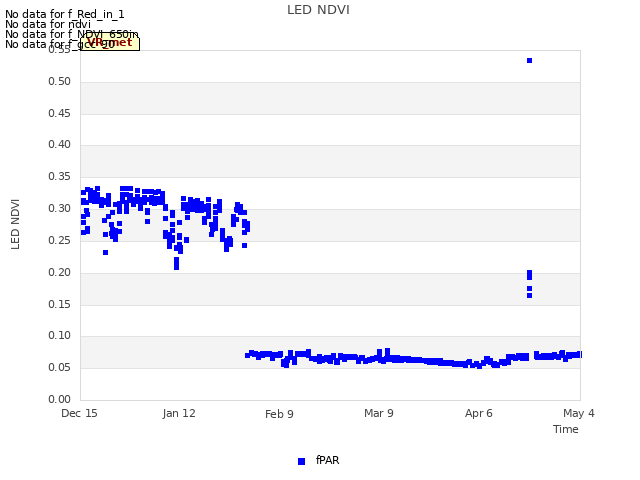Screen dimensions: 640x480
Task: Click the Mar 9 x-axis tick label
Action: point(379,413)
